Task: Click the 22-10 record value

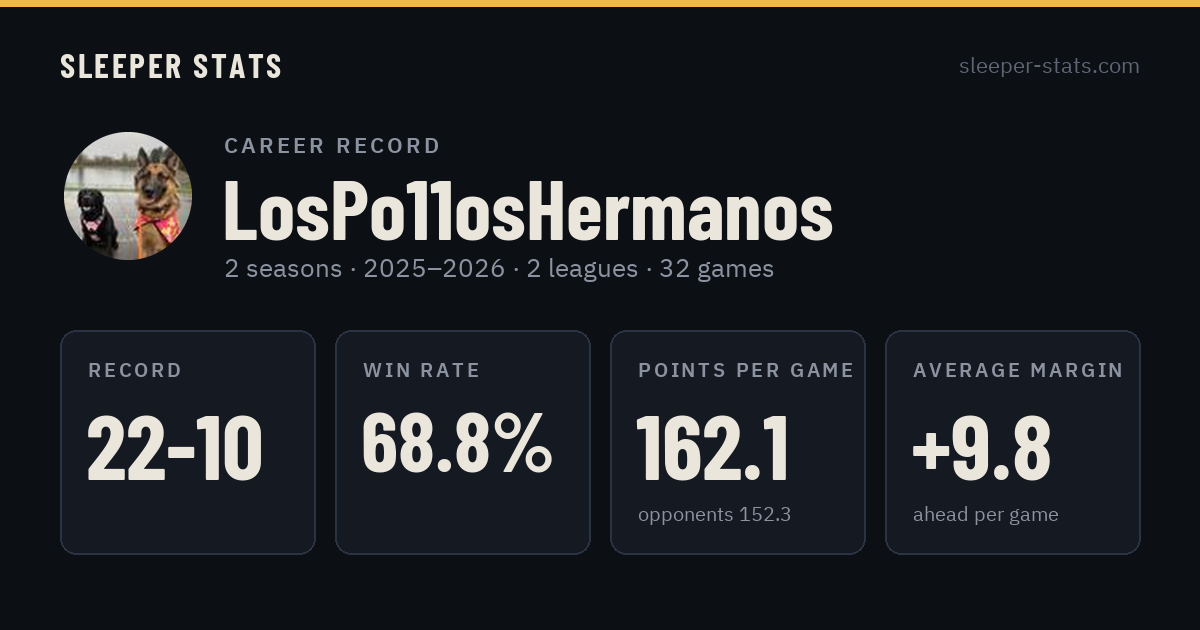Action: coord(175,449)
